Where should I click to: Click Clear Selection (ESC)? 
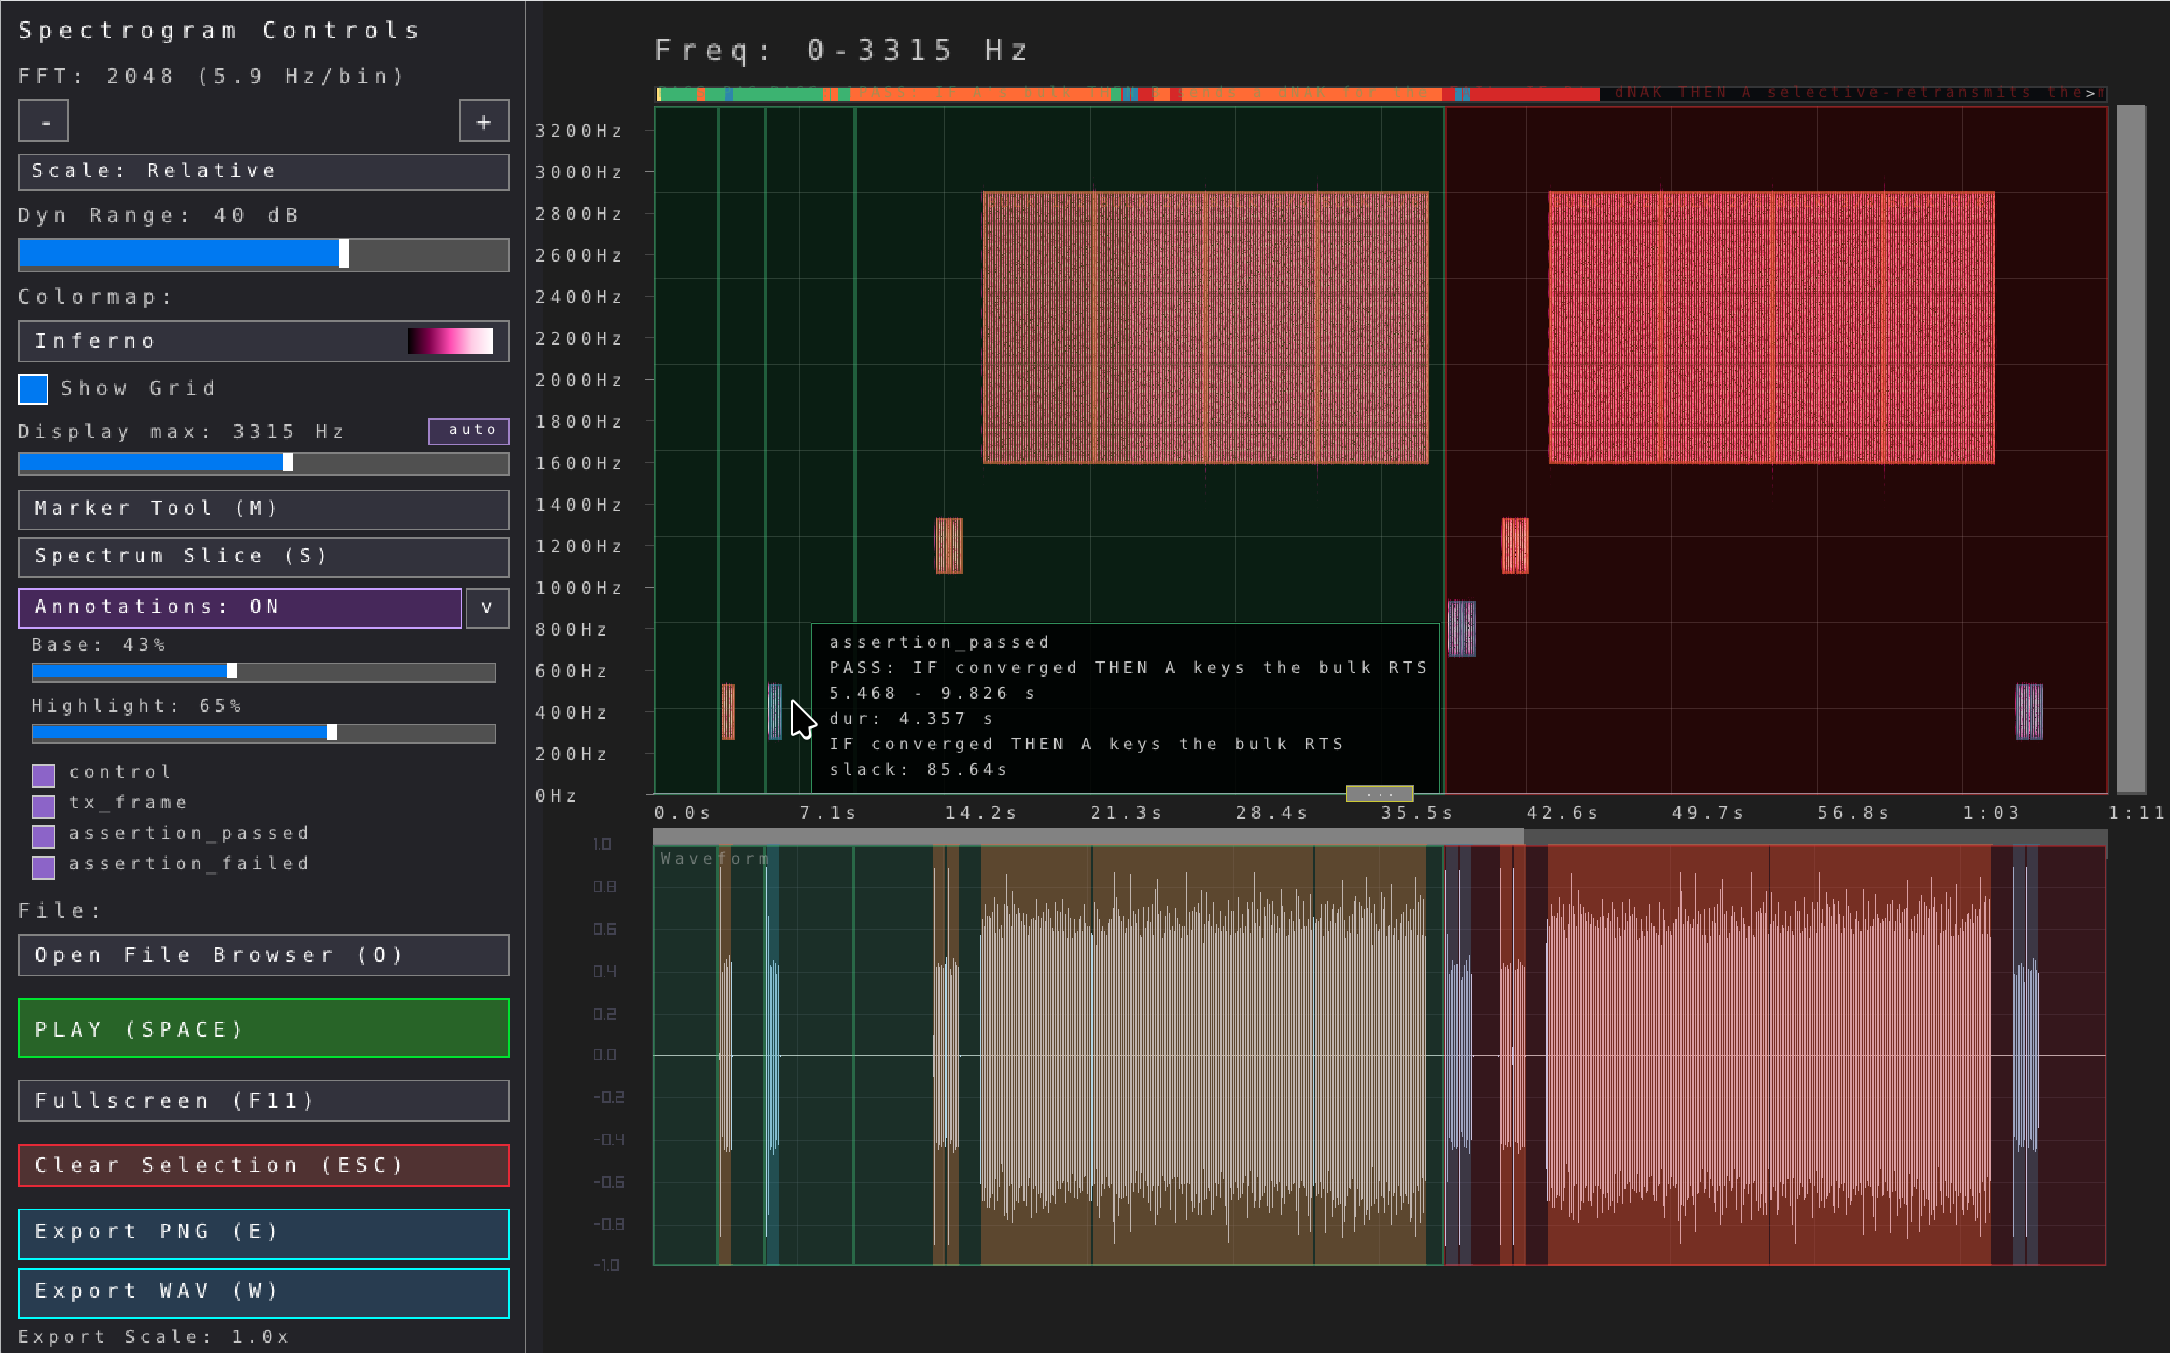tap(264, 1165)
